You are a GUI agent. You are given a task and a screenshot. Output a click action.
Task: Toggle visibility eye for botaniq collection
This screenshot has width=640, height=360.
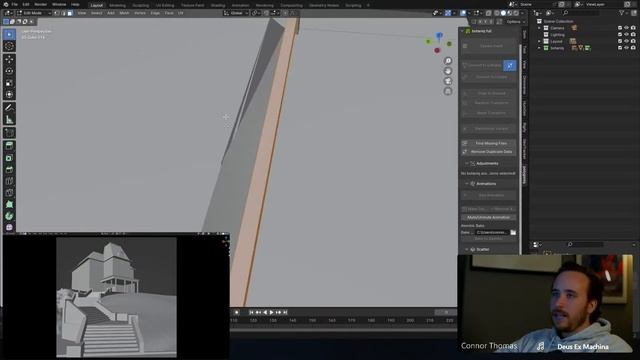click(627, 48)
